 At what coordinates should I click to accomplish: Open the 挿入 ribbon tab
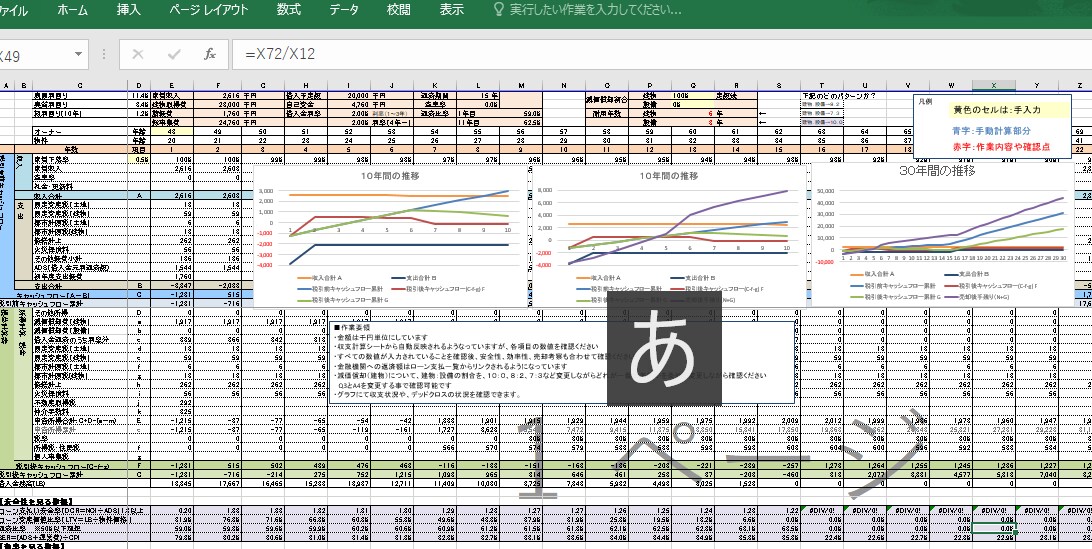pyautogui.click(x=128, y=10)
